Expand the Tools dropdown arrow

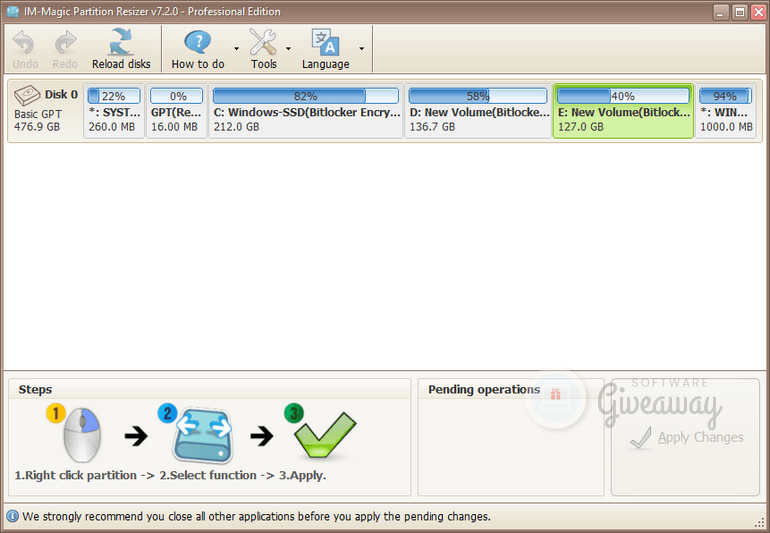[288, 48]
